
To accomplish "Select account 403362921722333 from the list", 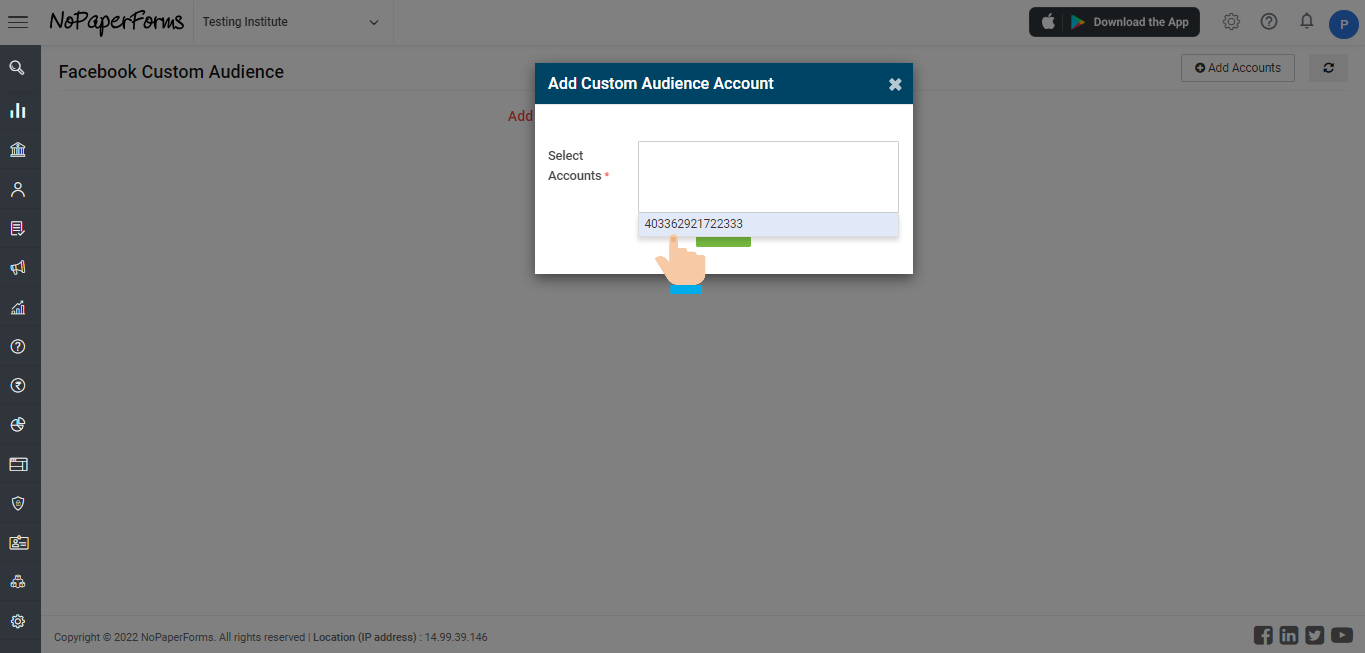I will tap(768, 224).
